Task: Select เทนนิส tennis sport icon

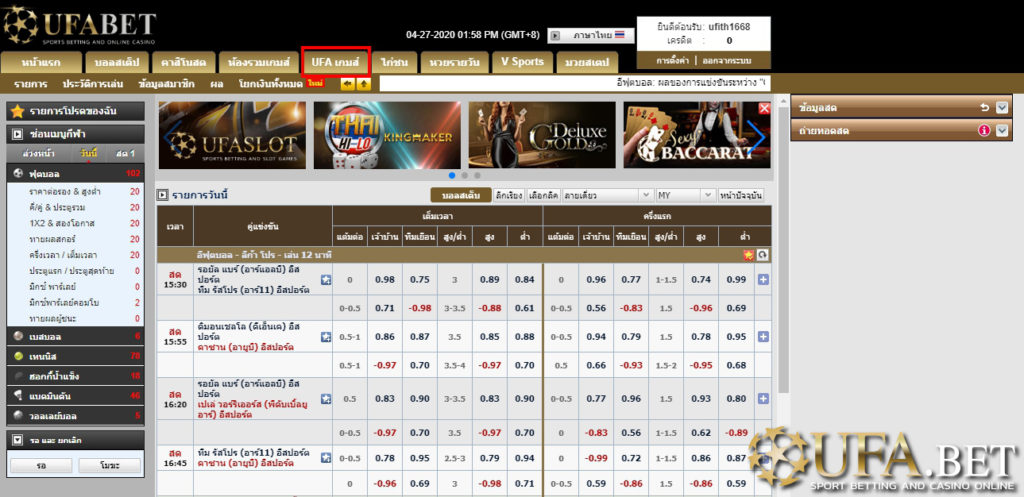Action: tap(18, 357)
